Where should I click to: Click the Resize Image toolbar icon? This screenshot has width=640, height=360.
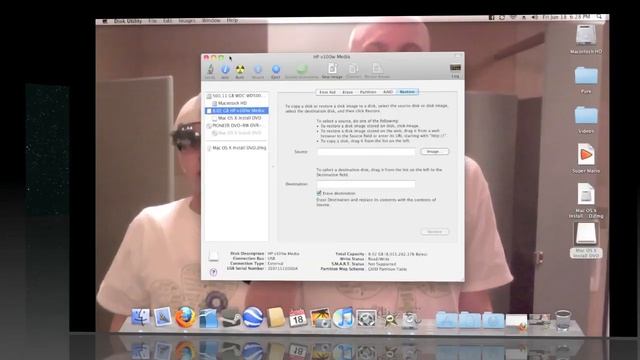[377, 71]
